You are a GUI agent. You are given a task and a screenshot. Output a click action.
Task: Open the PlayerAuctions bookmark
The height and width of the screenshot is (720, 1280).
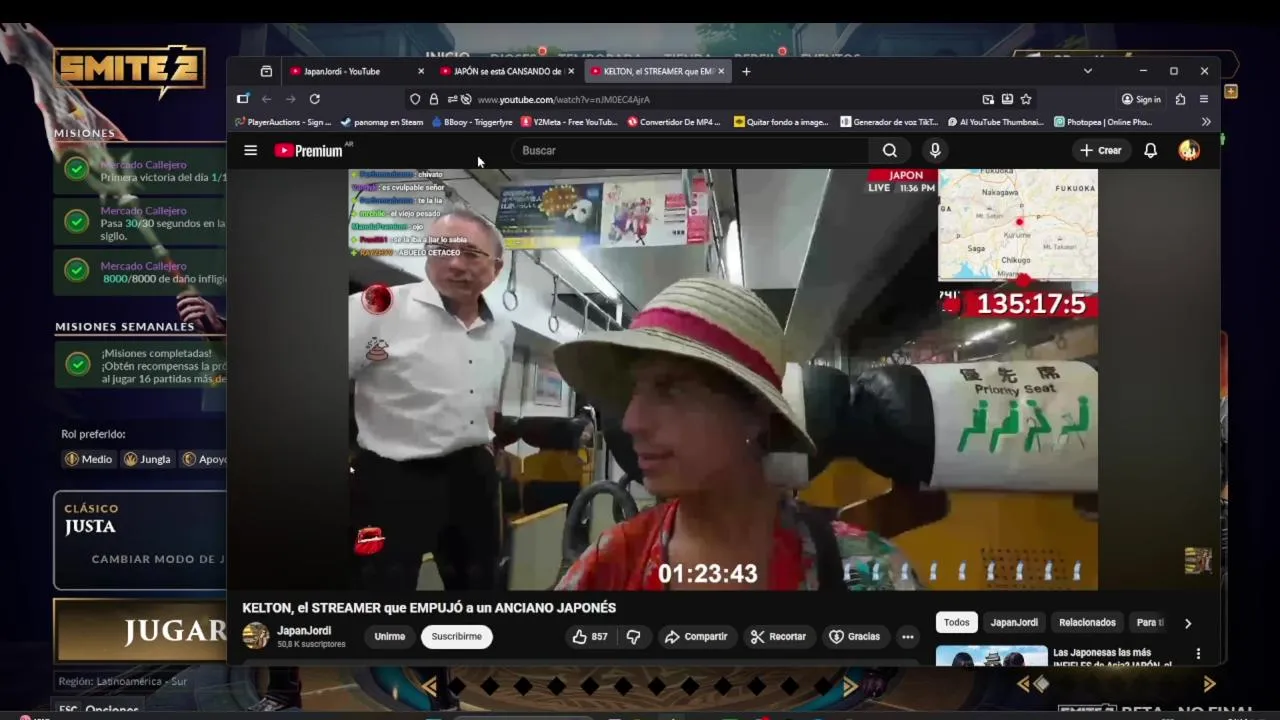point(283,122)
